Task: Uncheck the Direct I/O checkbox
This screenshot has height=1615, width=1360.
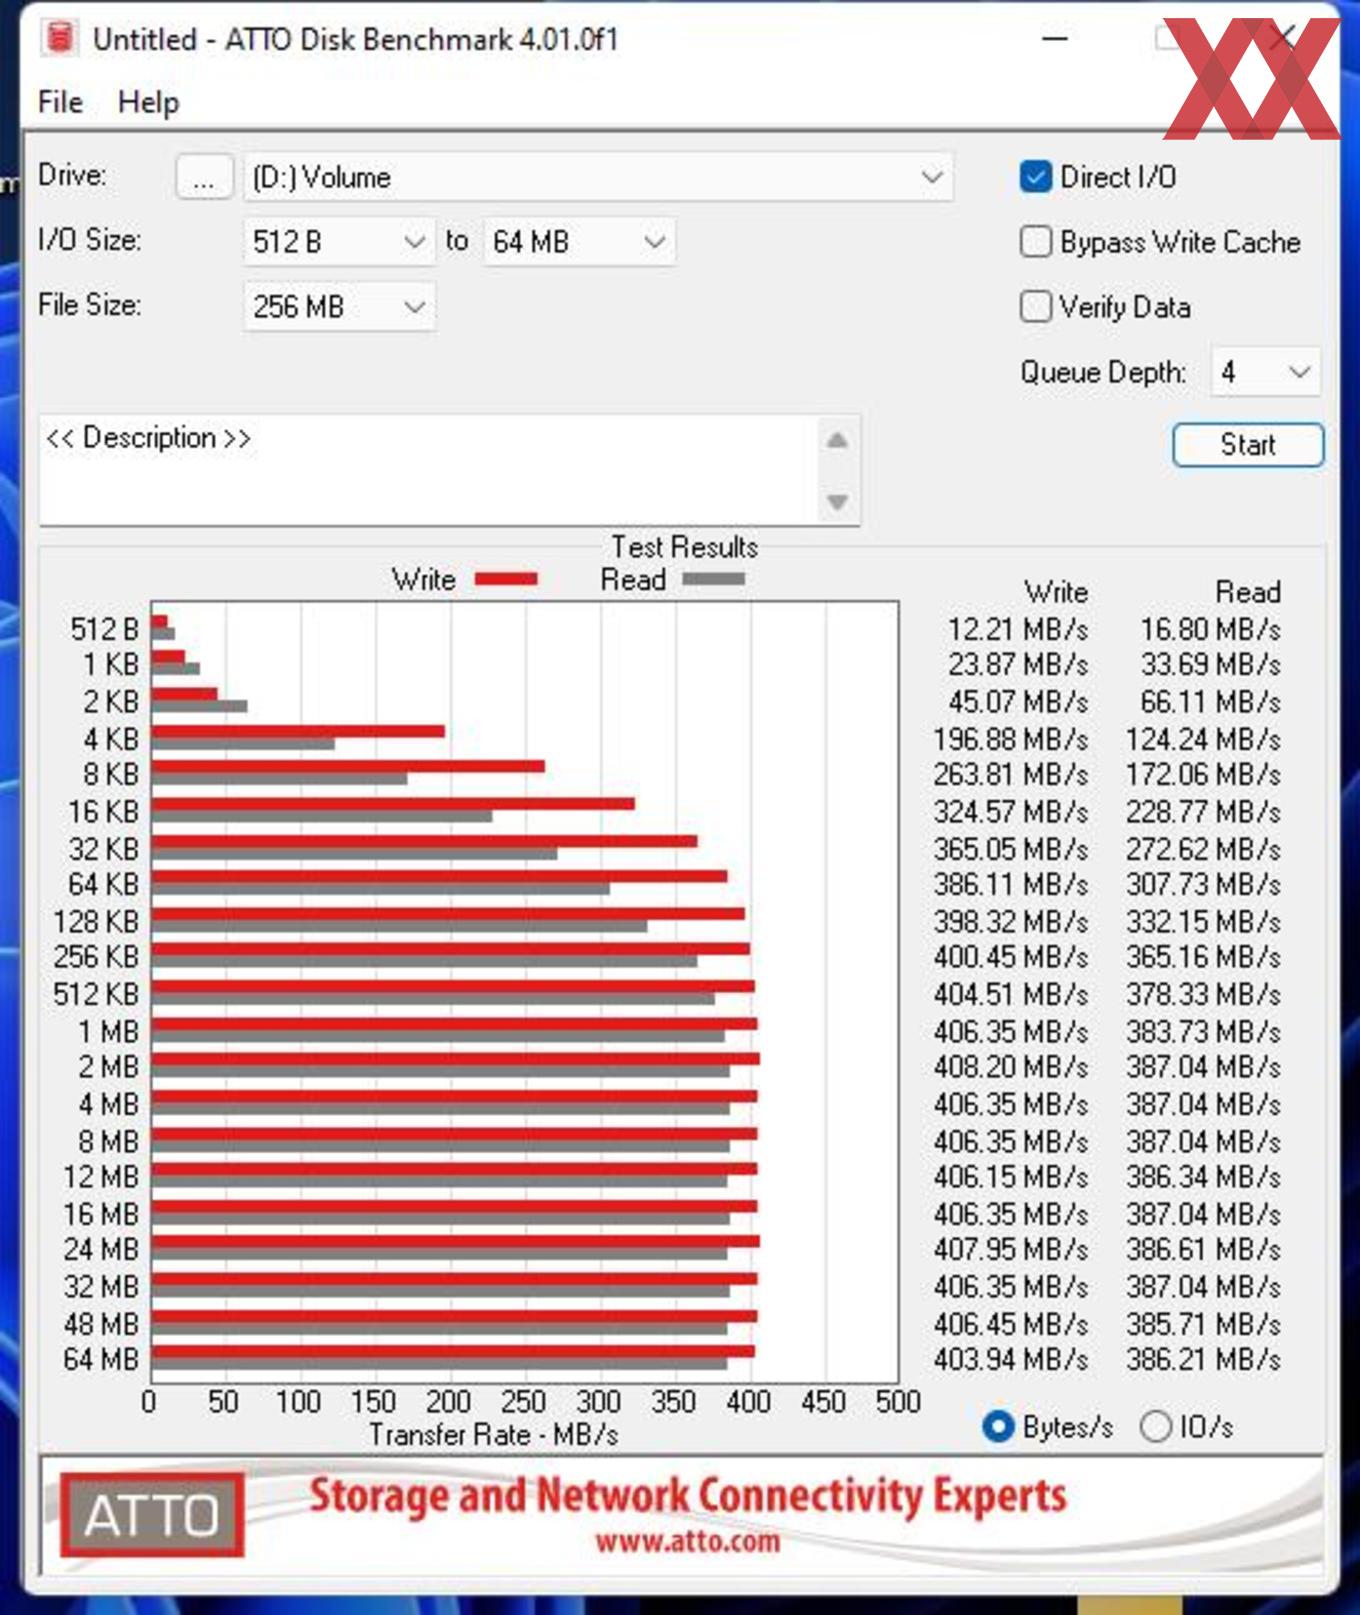Action: click(x=1035, y=177)
